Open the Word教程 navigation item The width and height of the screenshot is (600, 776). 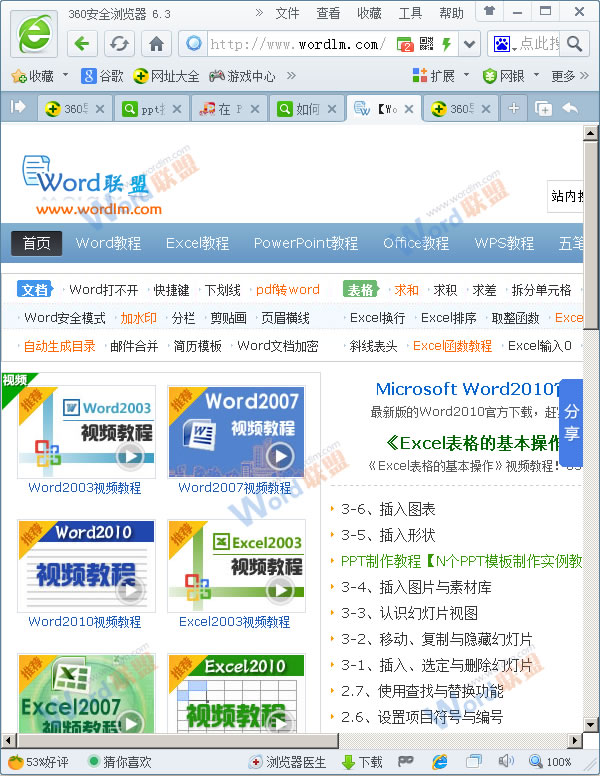(108, 243)
